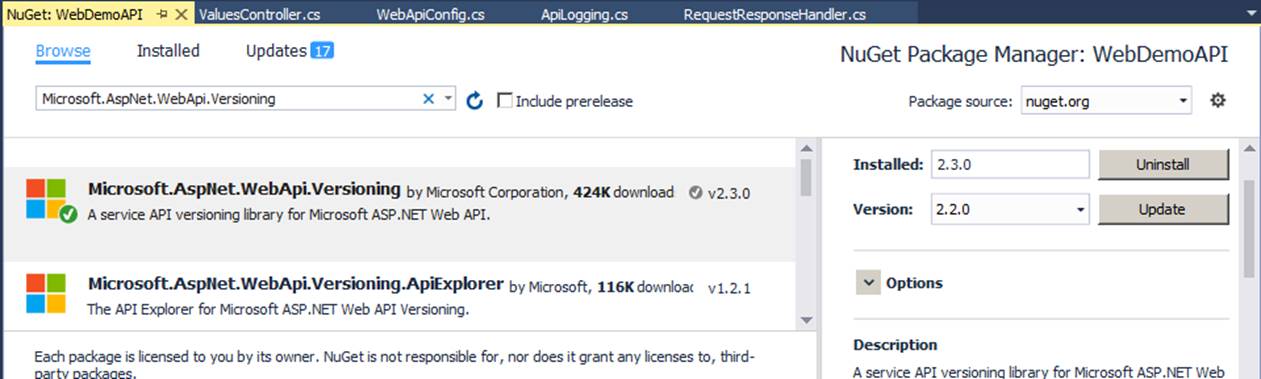The width and height of the screenshot is (1261, 379).
Task: Collapse the Options expander
Action: (x=868, y=283)
